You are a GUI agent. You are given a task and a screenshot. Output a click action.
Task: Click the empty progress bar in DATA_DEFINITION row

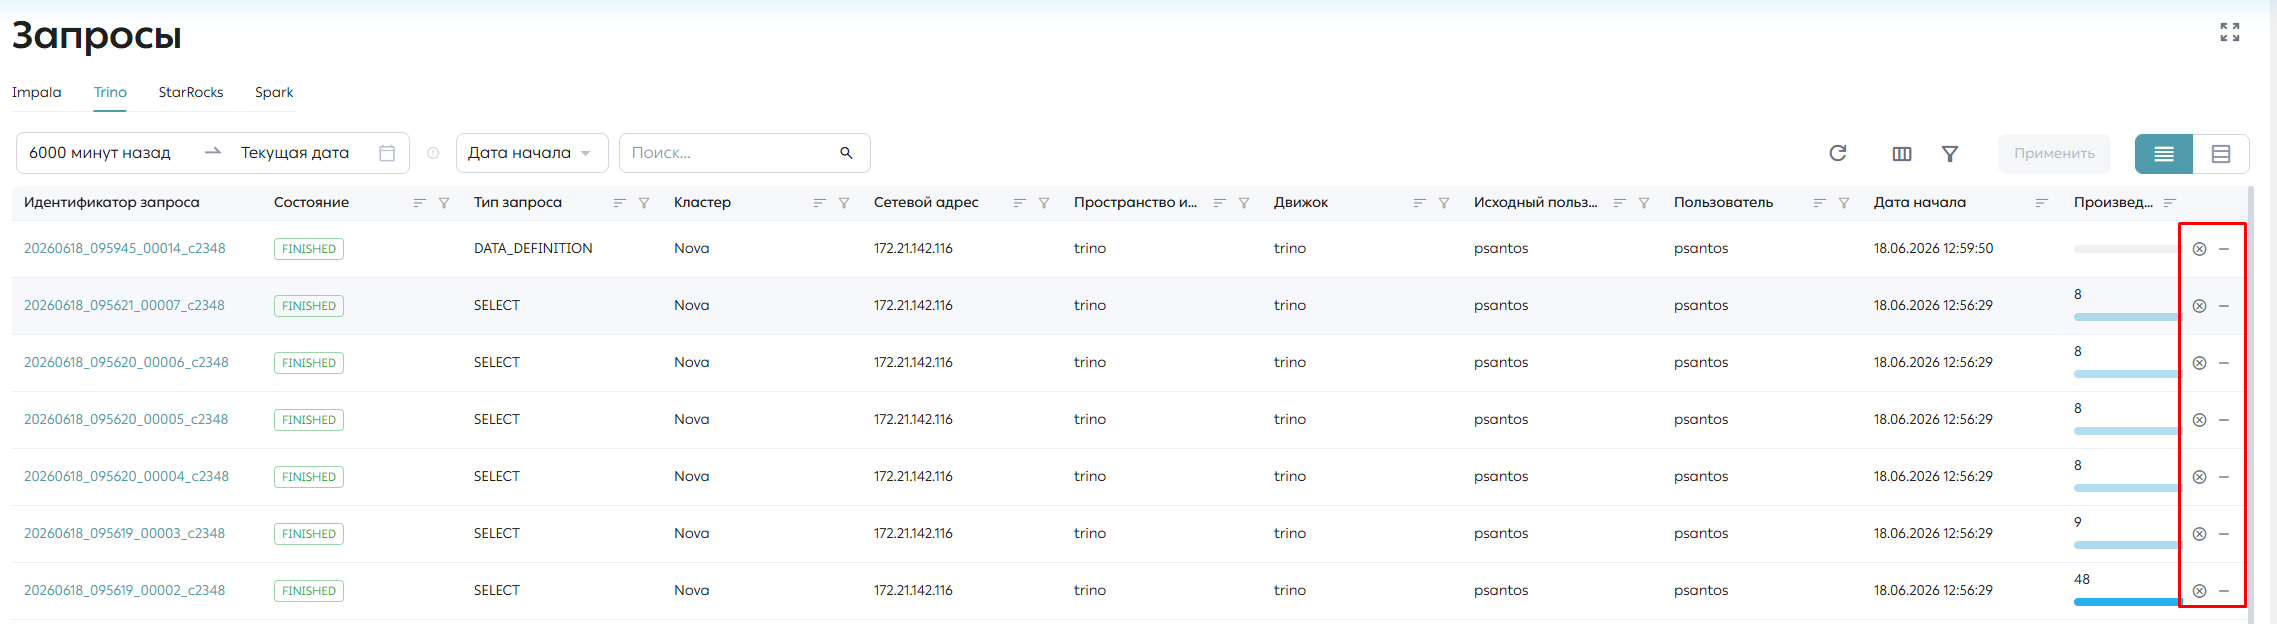pos(2126,249)
